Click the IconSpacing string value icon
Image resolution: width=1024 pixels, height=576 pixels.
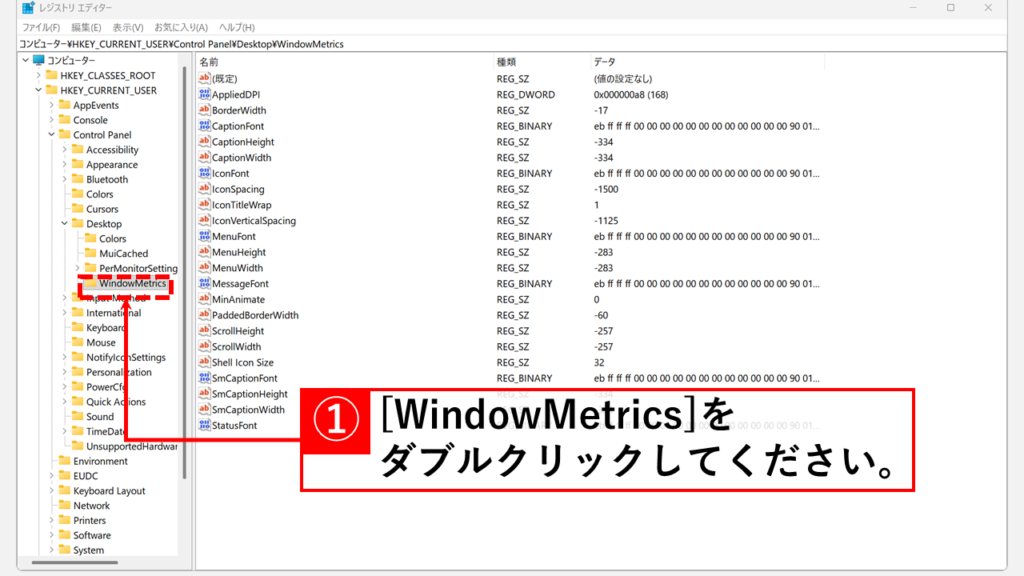click(204, 189)
